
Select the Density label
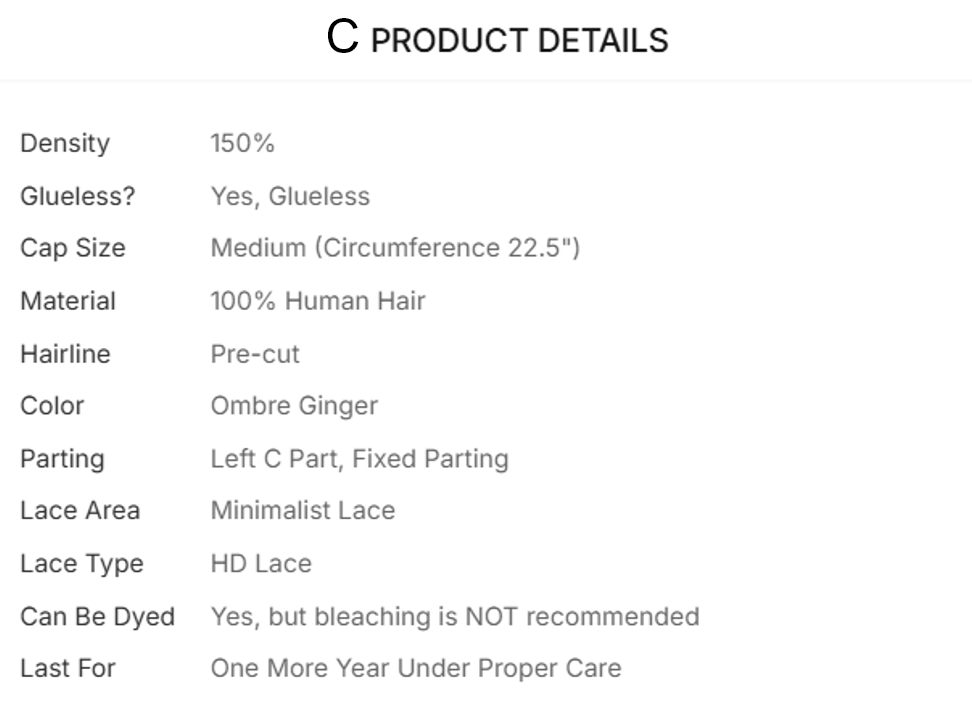65,143
